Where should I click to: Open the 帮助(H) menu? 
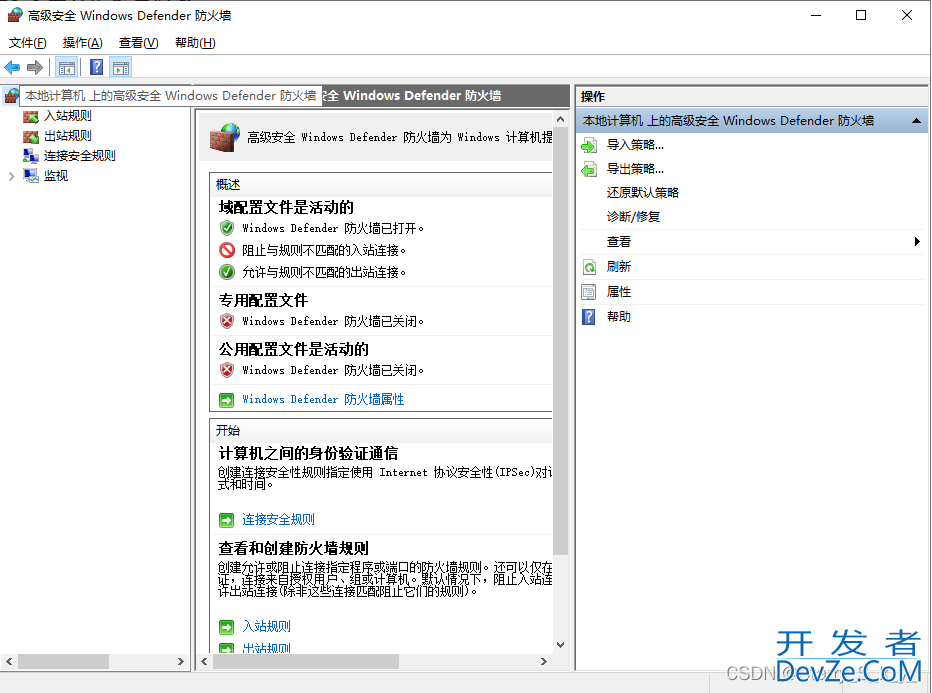(x=195, y=43)
